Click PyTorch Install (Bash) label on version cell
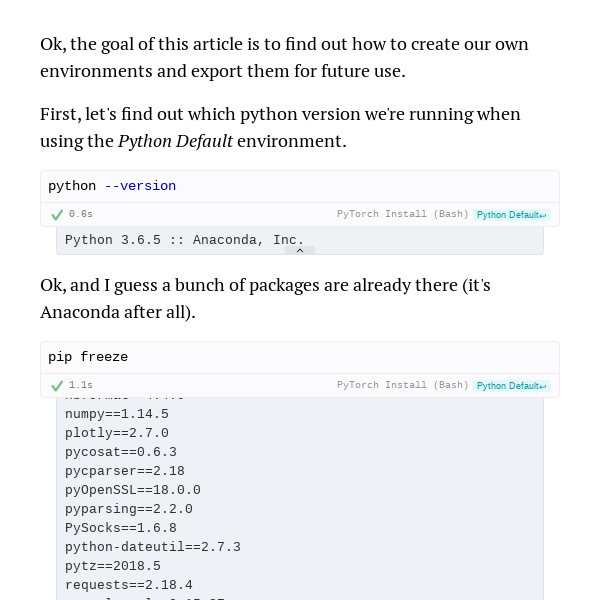 point(403,214)
